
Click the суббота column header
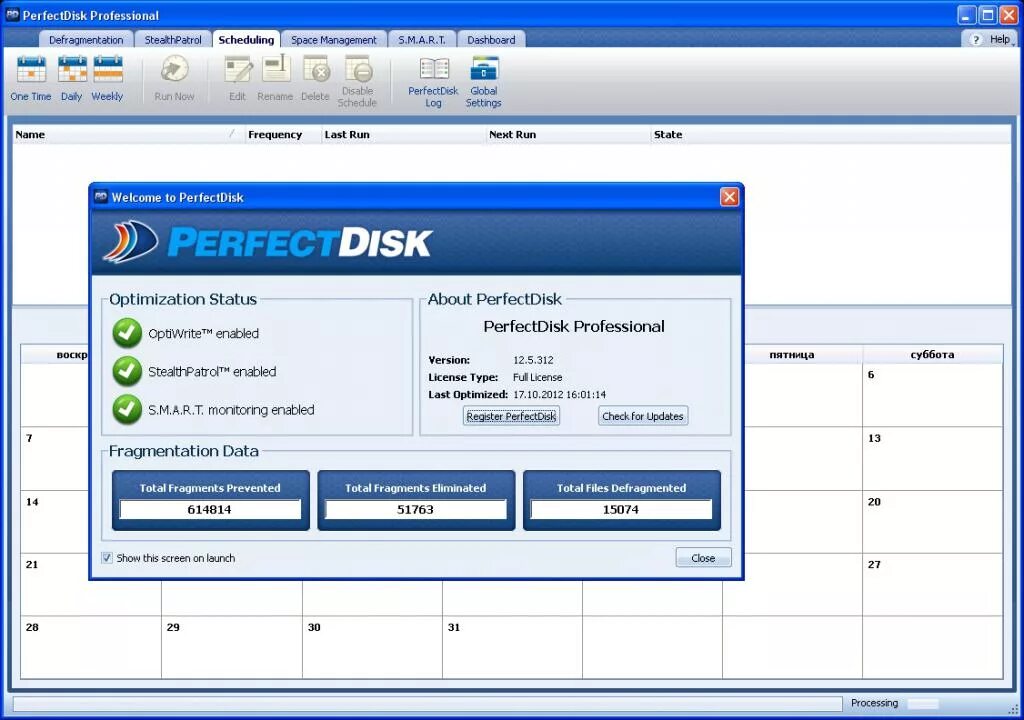coord(933,355)
